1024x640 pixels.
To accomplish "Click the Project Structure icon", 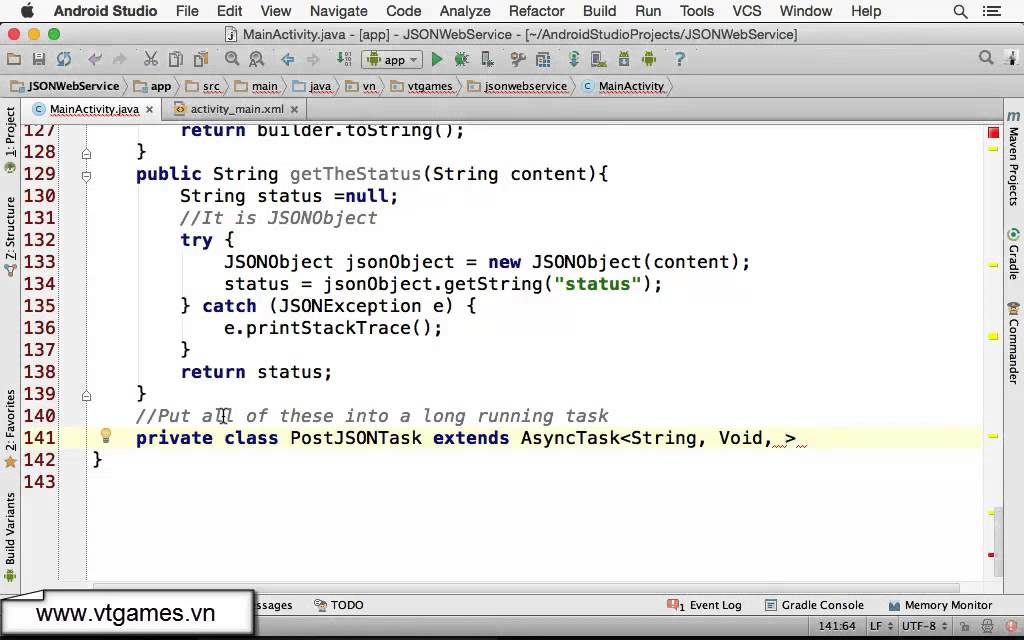I will [543, 59].
